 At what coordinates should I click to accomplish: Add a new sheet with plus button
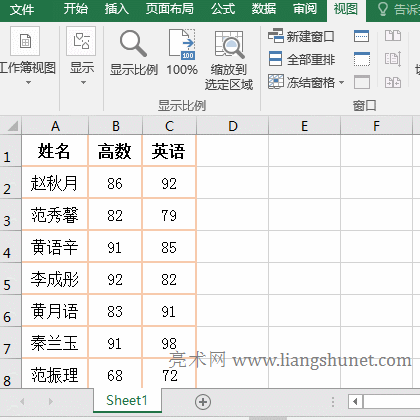click(203, 402)
